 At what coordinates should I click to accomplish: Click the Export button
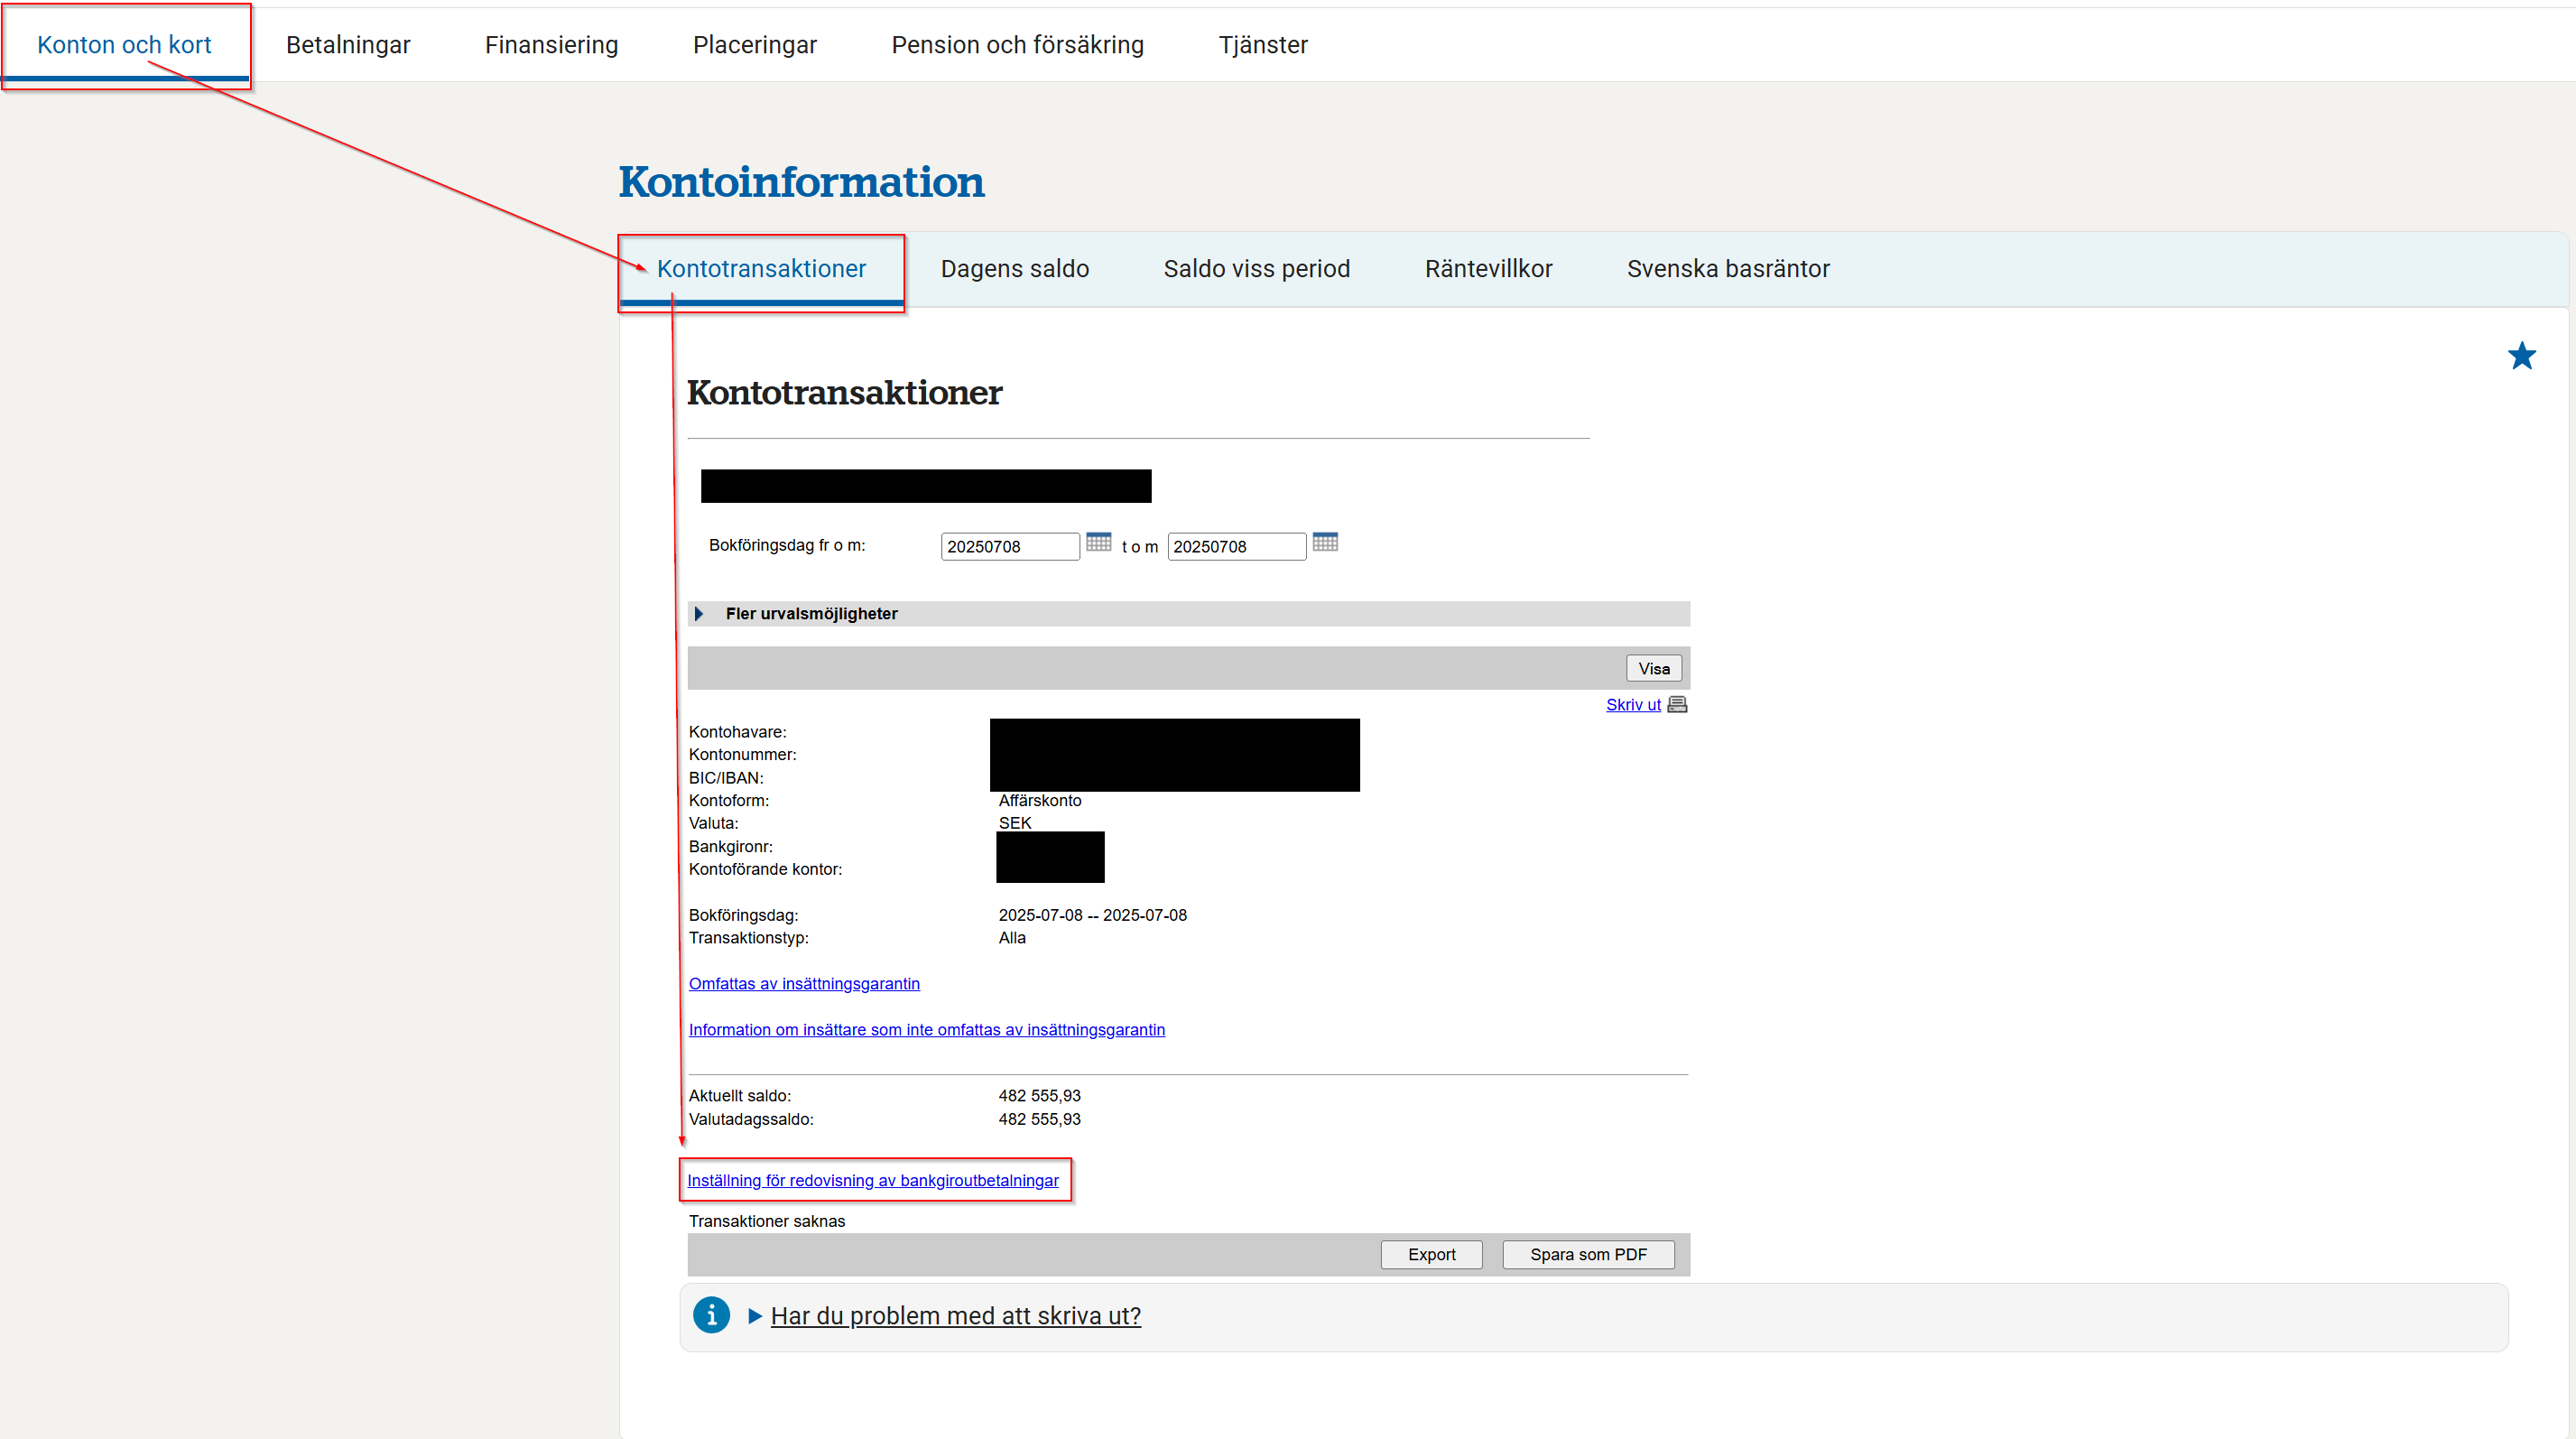1431,1254
